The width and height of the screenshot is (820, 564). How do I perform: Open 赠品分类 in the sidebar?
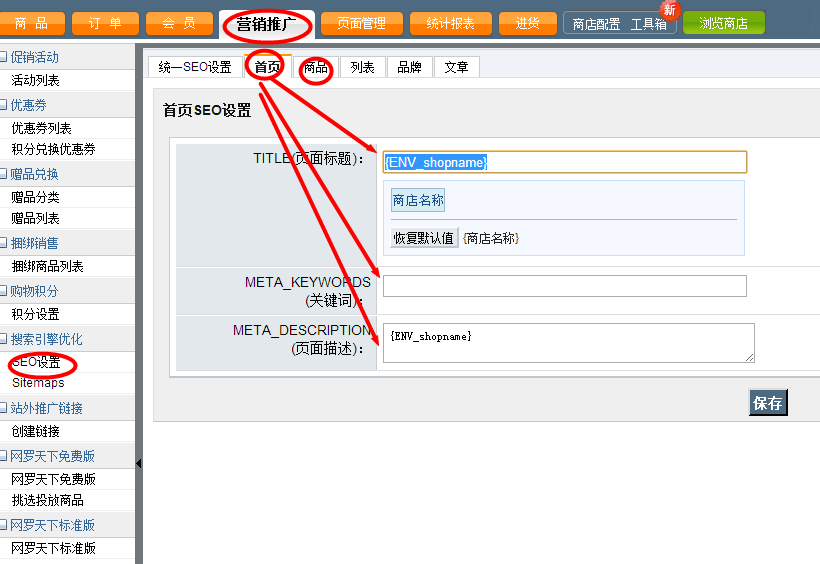click(36, 197)
